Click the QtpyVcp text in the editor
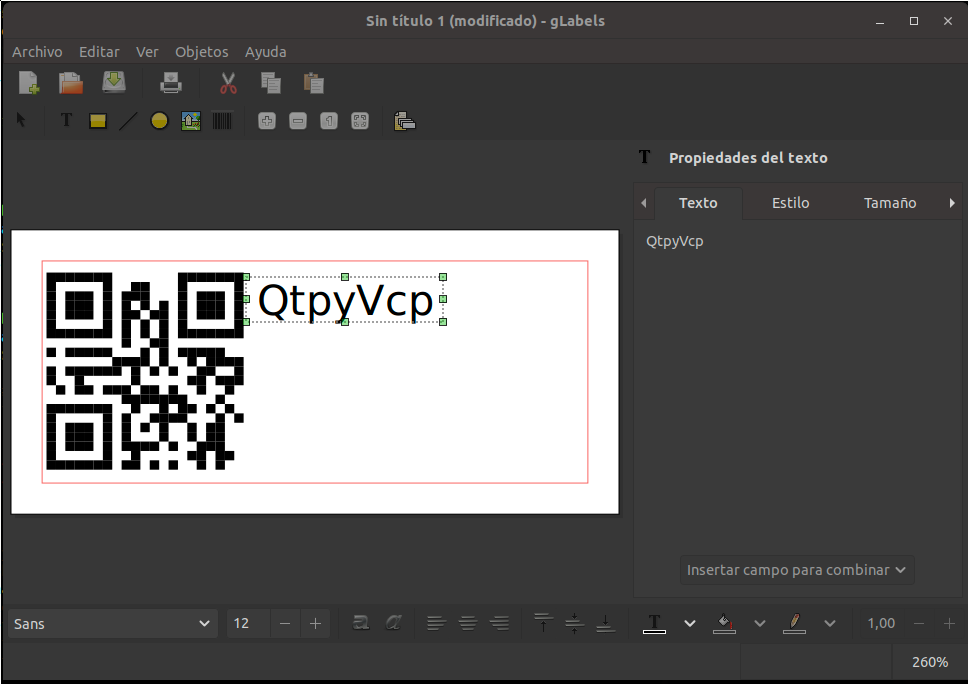 [675, 241]
